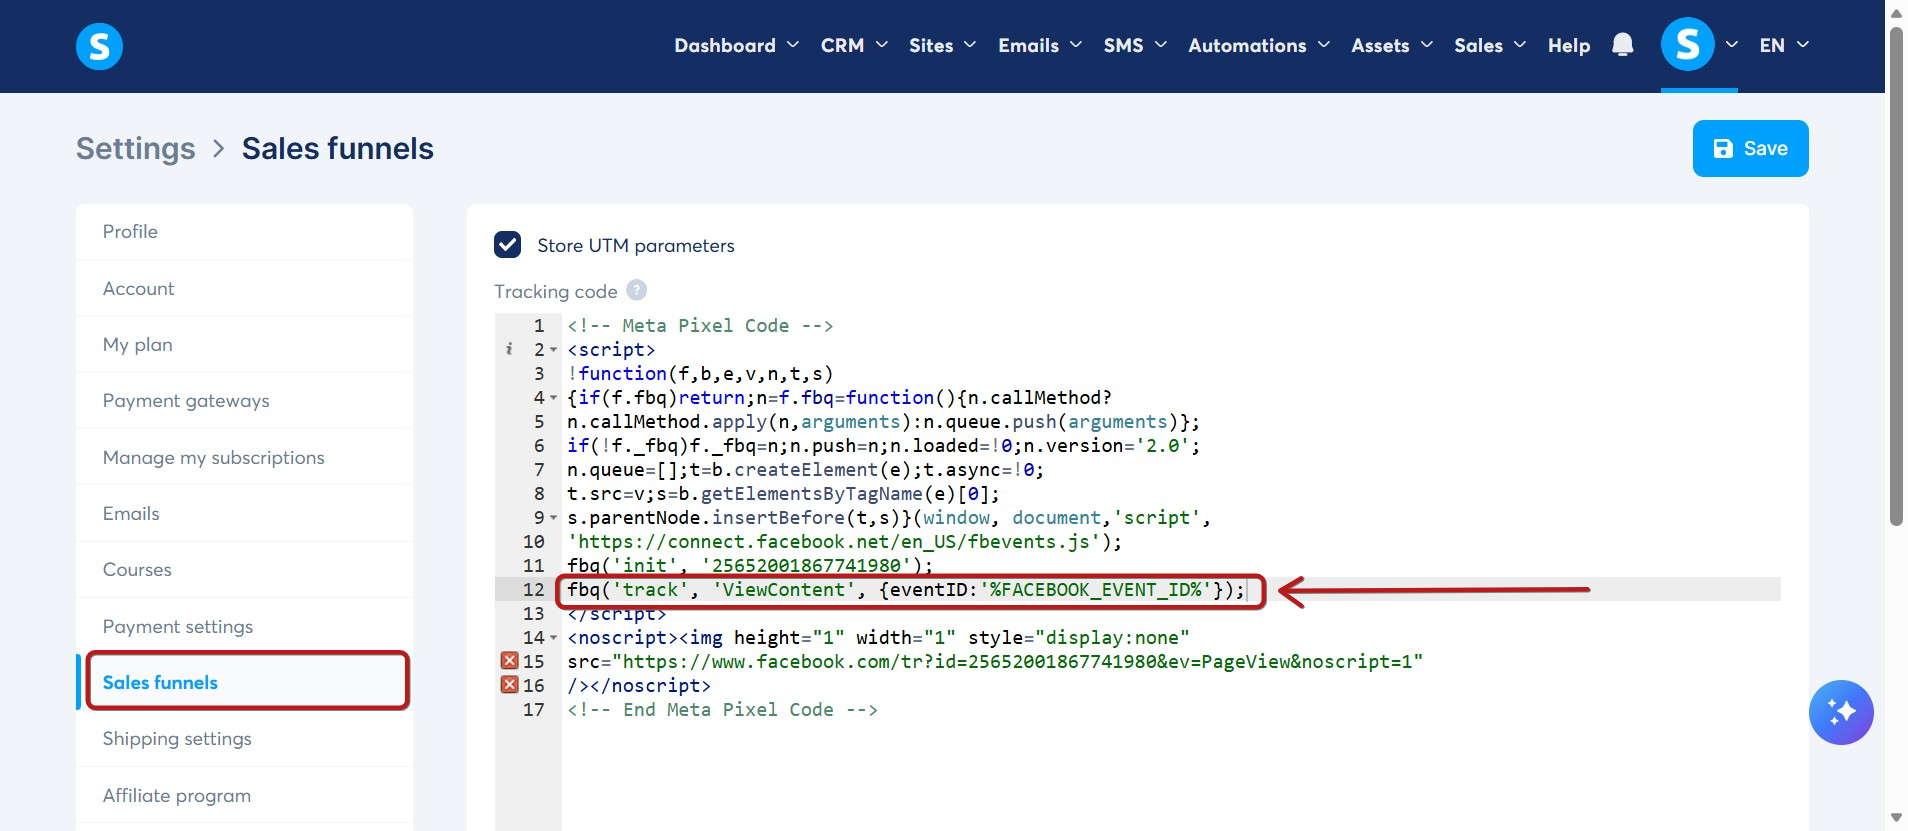The image size is (1908, 831).
Task: Expand the Sales dropdown menu
Action: 1490,45
